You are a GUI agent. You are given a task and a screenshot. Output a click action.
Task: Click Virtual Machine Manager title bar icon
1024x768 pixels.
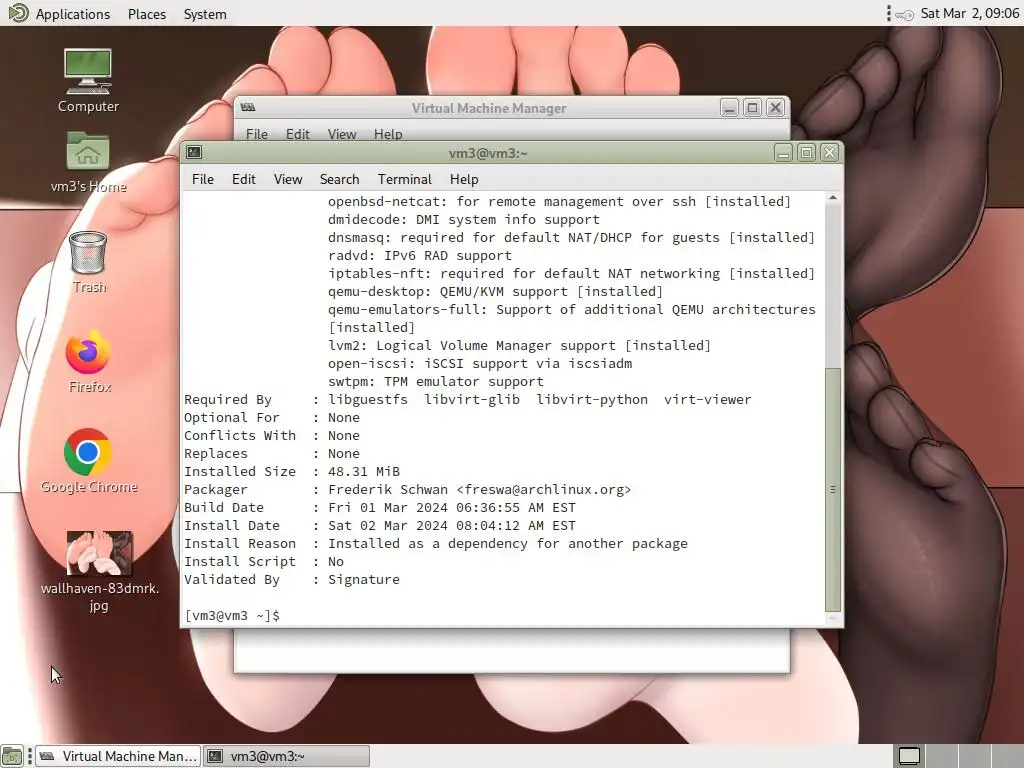(248, 108)
